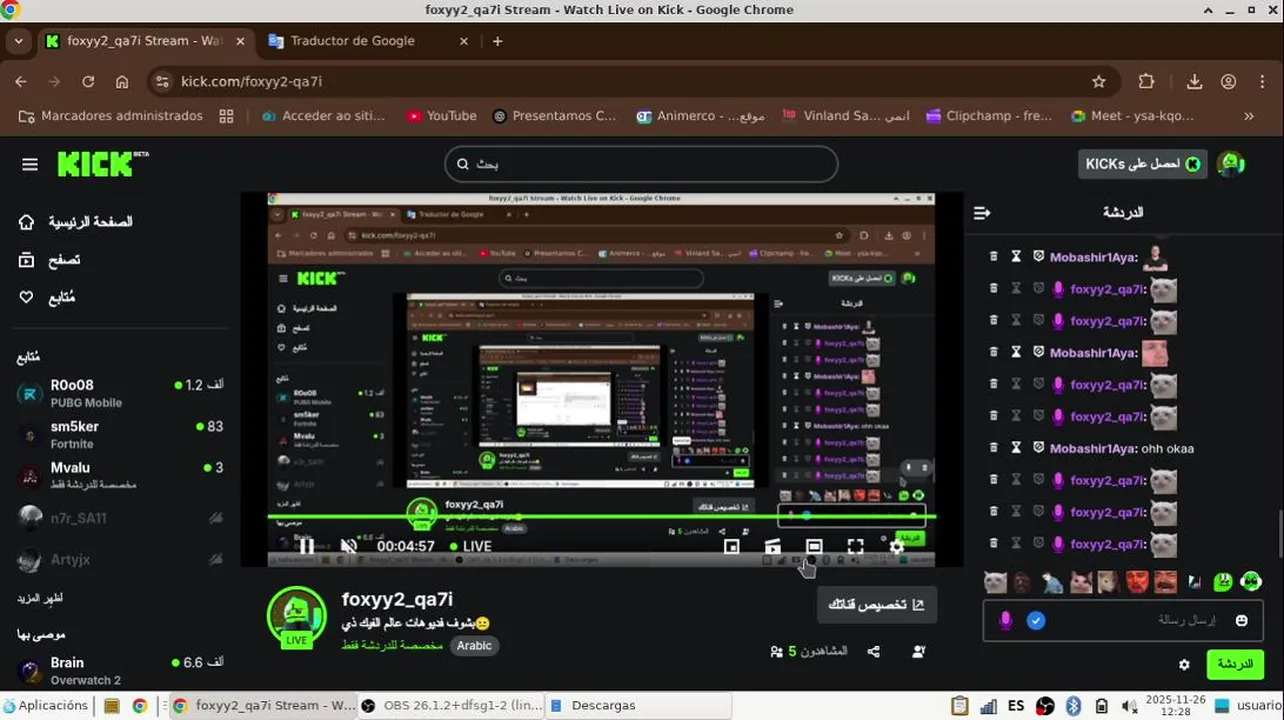Open the Kick hamburger menu
The width and height of the screenshot is (1284, 720).
click(30, 164)
